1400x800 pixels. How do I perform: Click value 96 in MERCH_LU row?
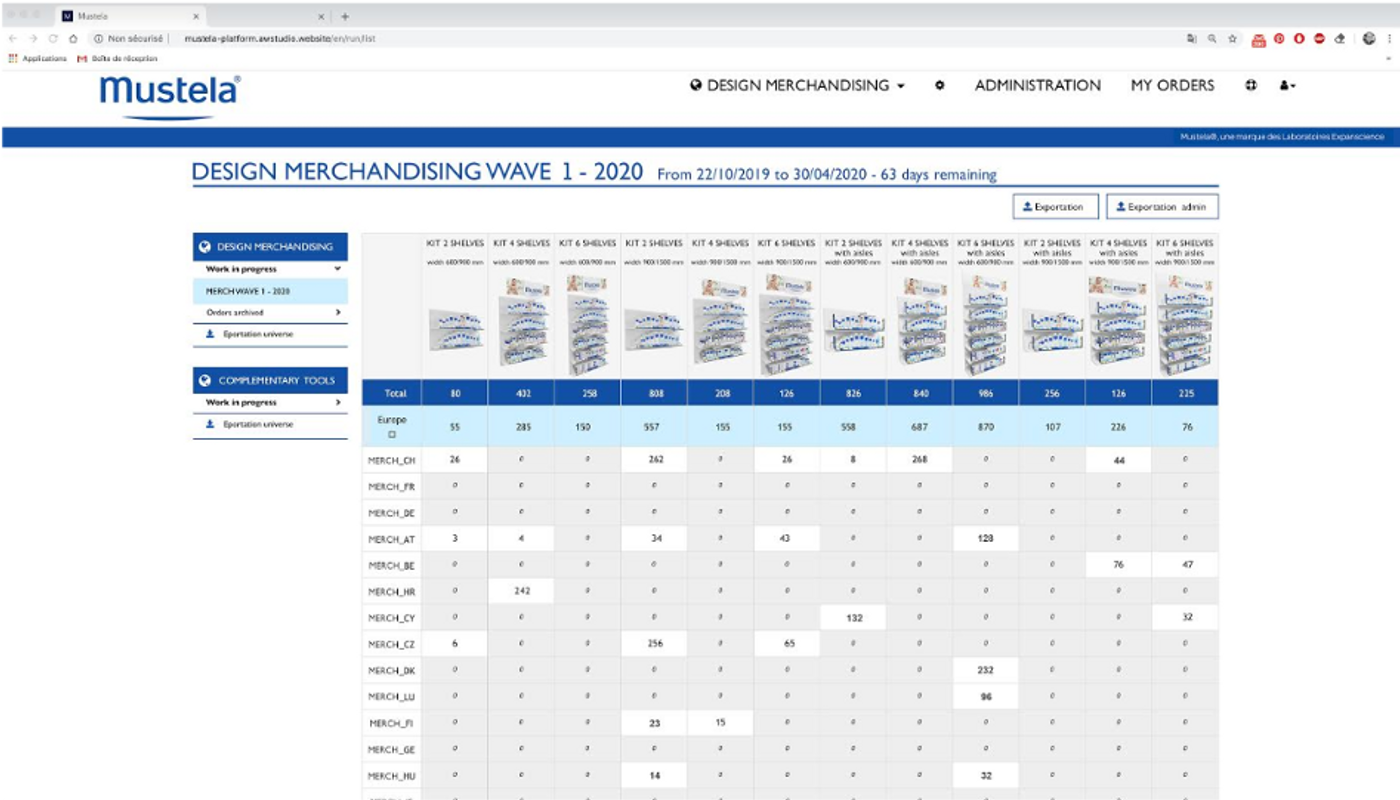pyautogui.click(x=986, y=696)
